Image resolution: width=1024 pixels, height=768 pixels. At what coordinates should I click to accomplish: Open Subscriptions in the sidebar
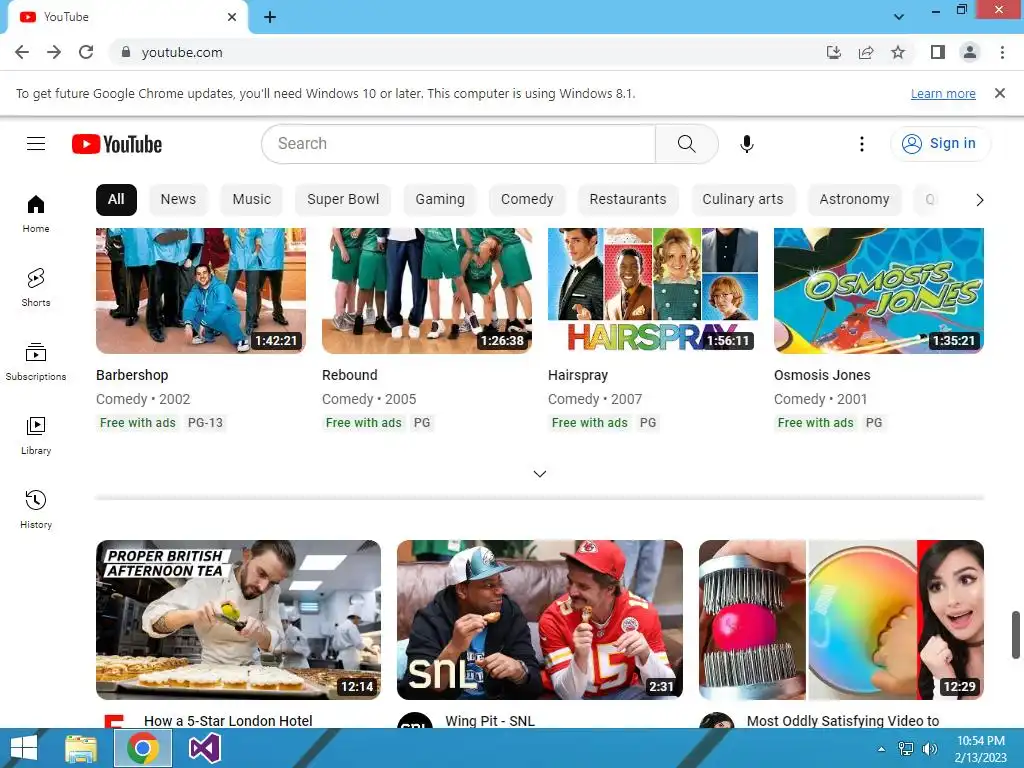(36, 362)
